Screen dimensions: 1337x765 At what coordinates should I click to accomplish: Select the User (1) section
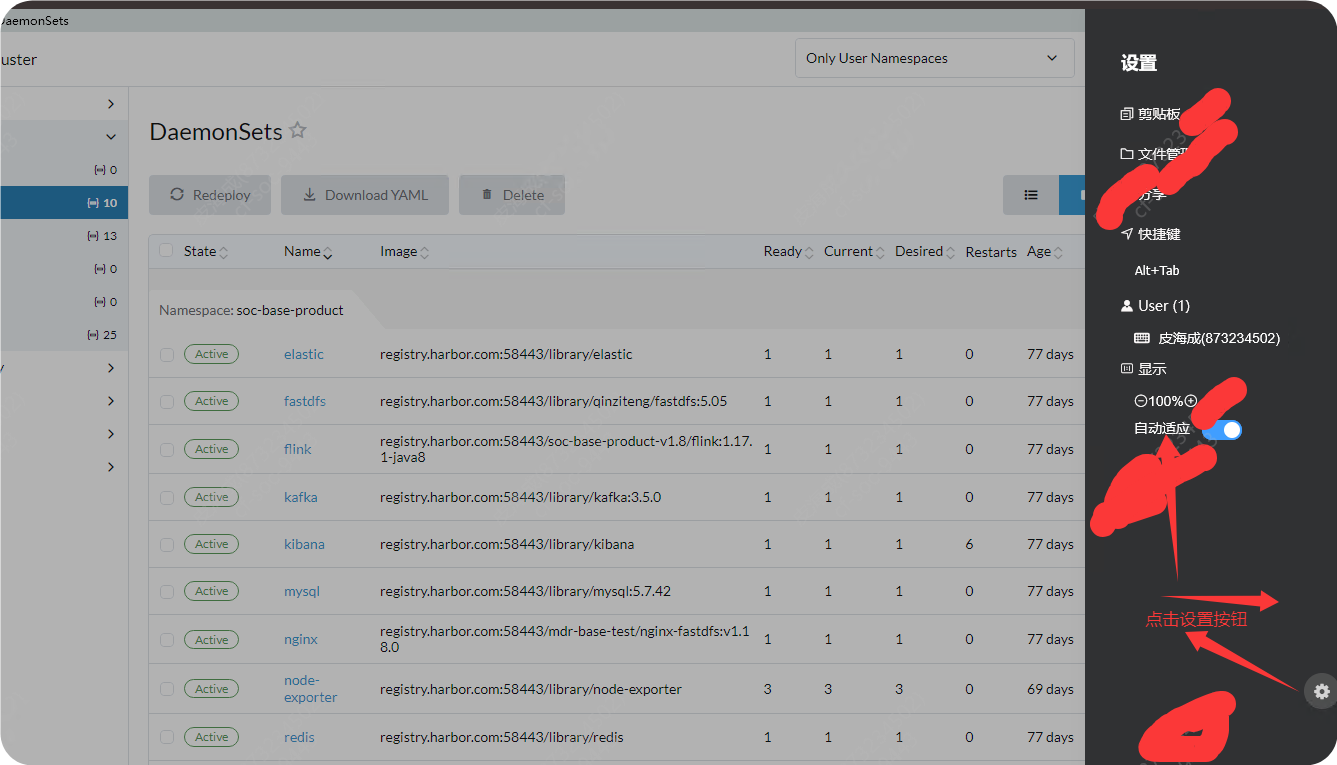(1155, 305)
